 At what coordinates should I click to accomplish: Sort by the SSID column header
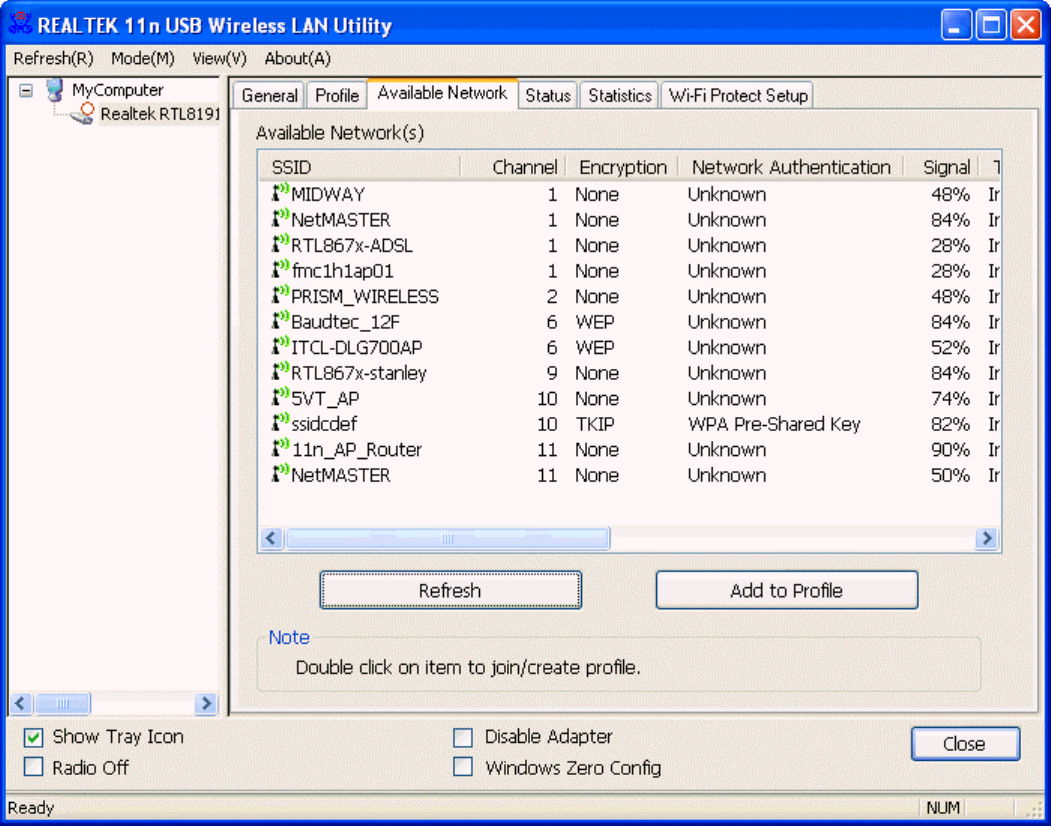pos(359,167)
